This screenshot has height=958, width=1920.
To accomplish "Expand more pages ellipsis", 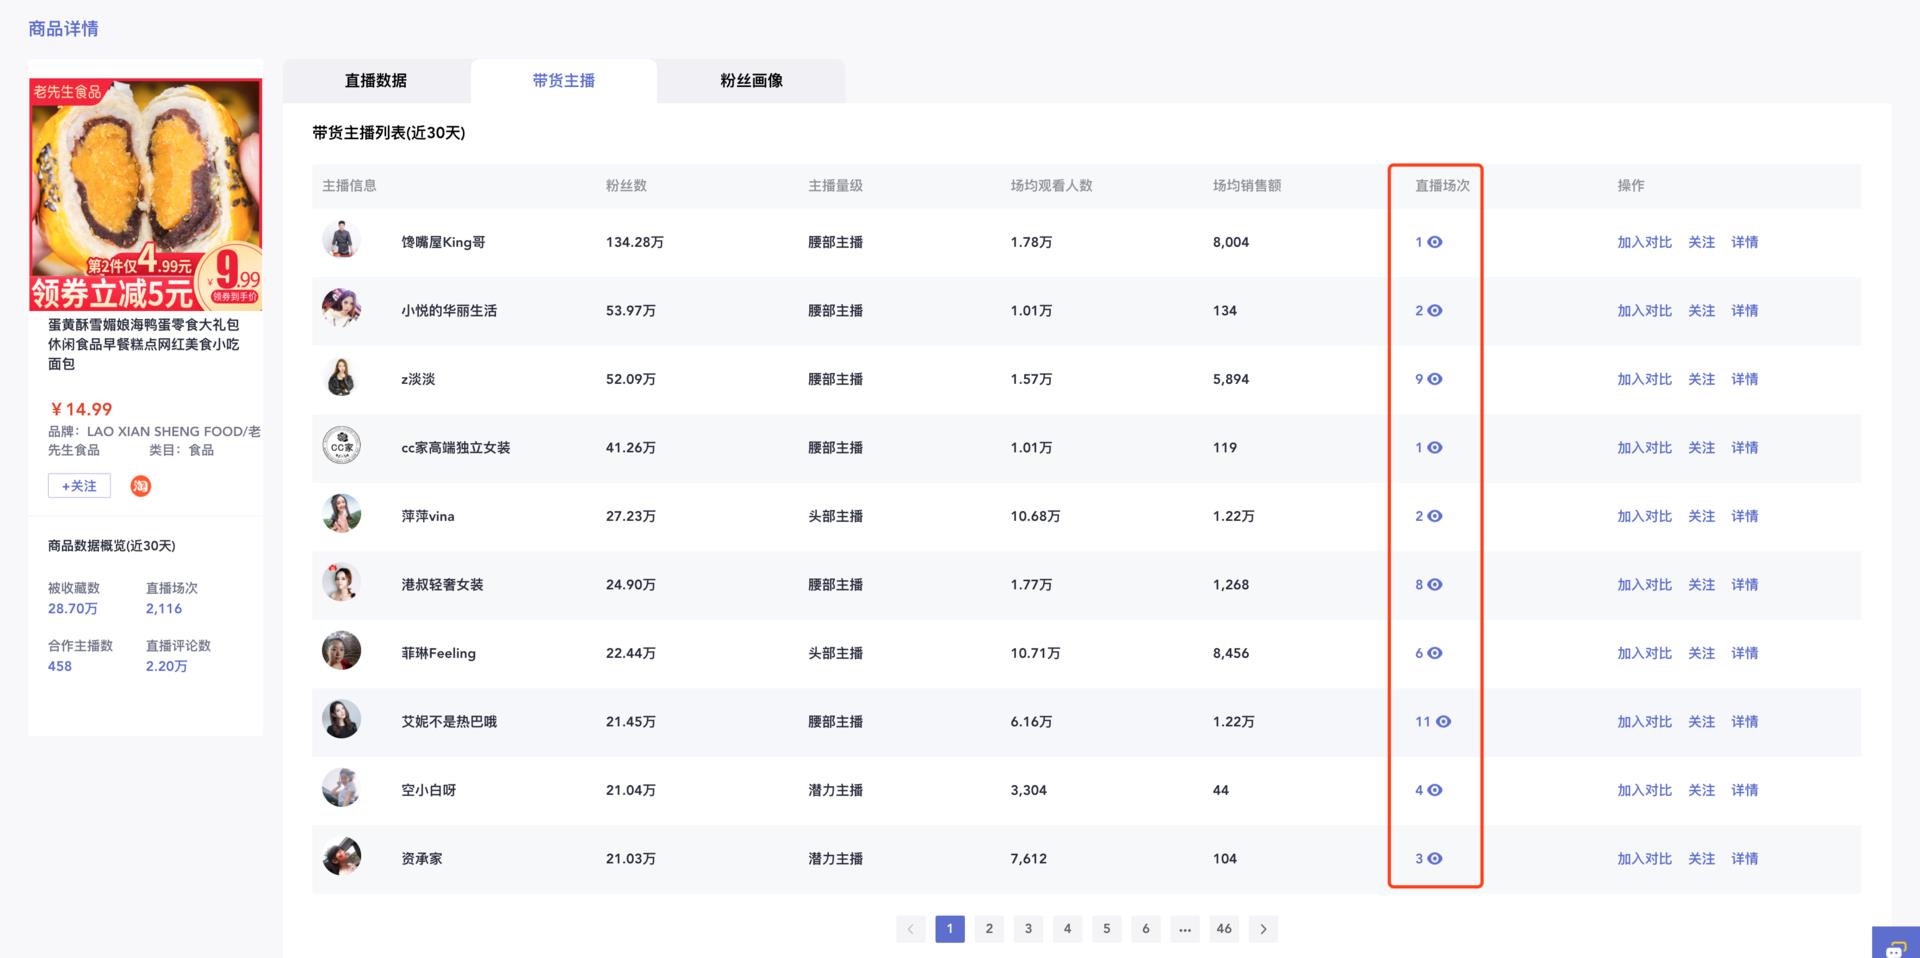I will coord(1185,929).
